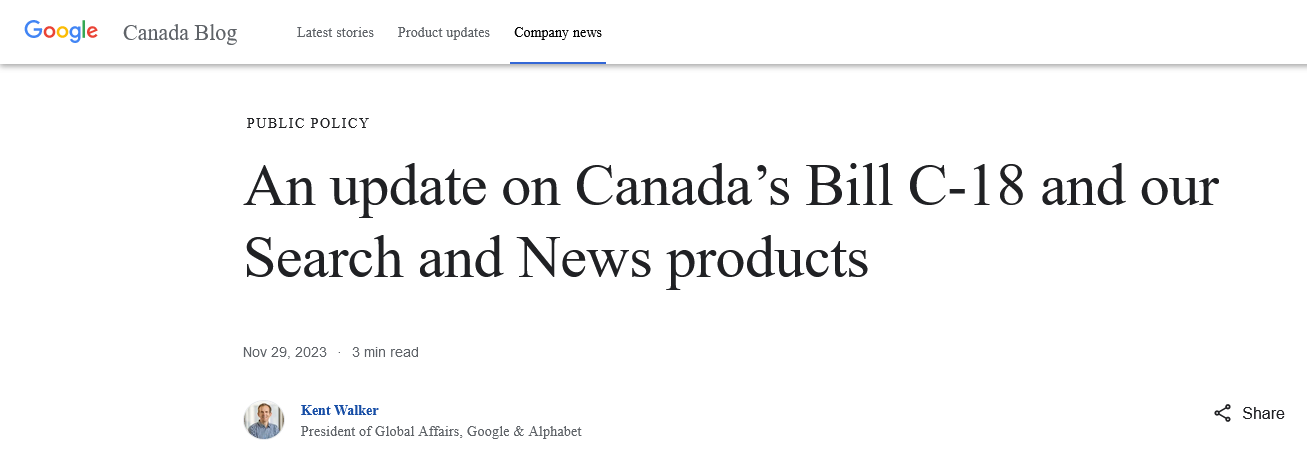Screen dimensions: 1307x465
Task: Click the headline line mentioning Bill C-18
Action: 731,187
